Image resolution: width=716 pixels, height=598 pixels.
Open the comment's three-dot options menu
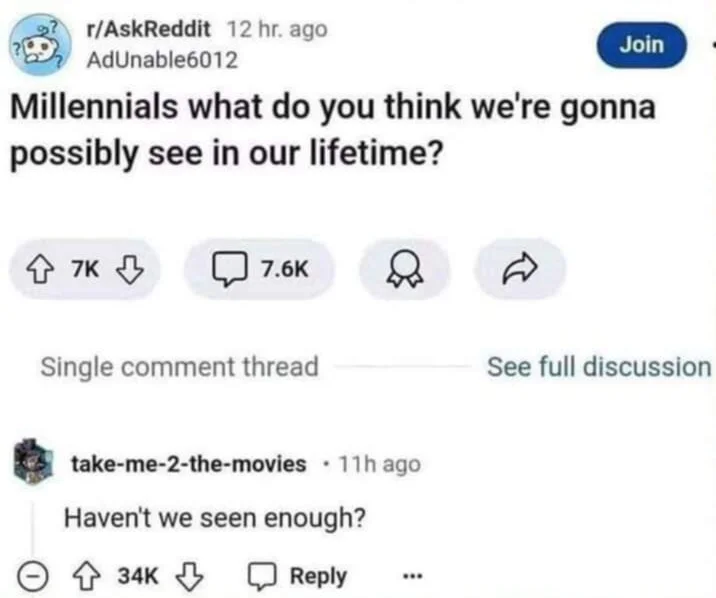tap(411, 577)
